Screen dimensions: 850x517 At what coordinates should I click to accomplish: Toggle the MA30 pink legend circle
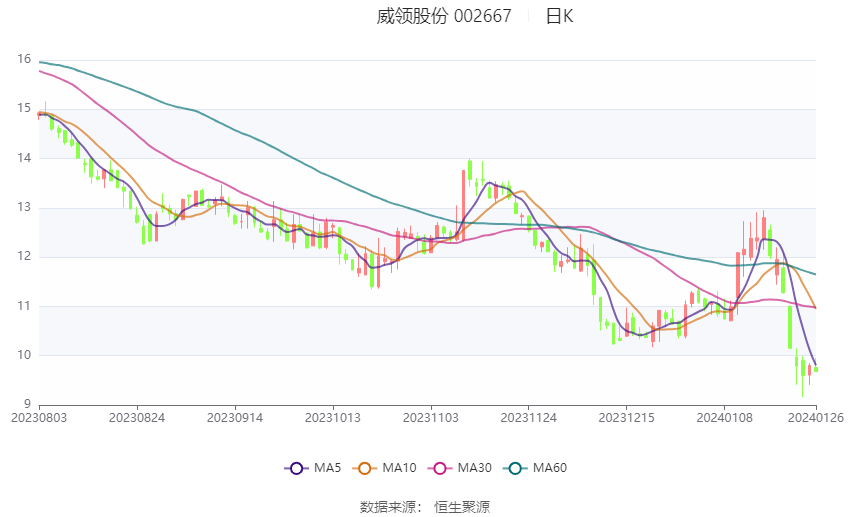point(440,468)
